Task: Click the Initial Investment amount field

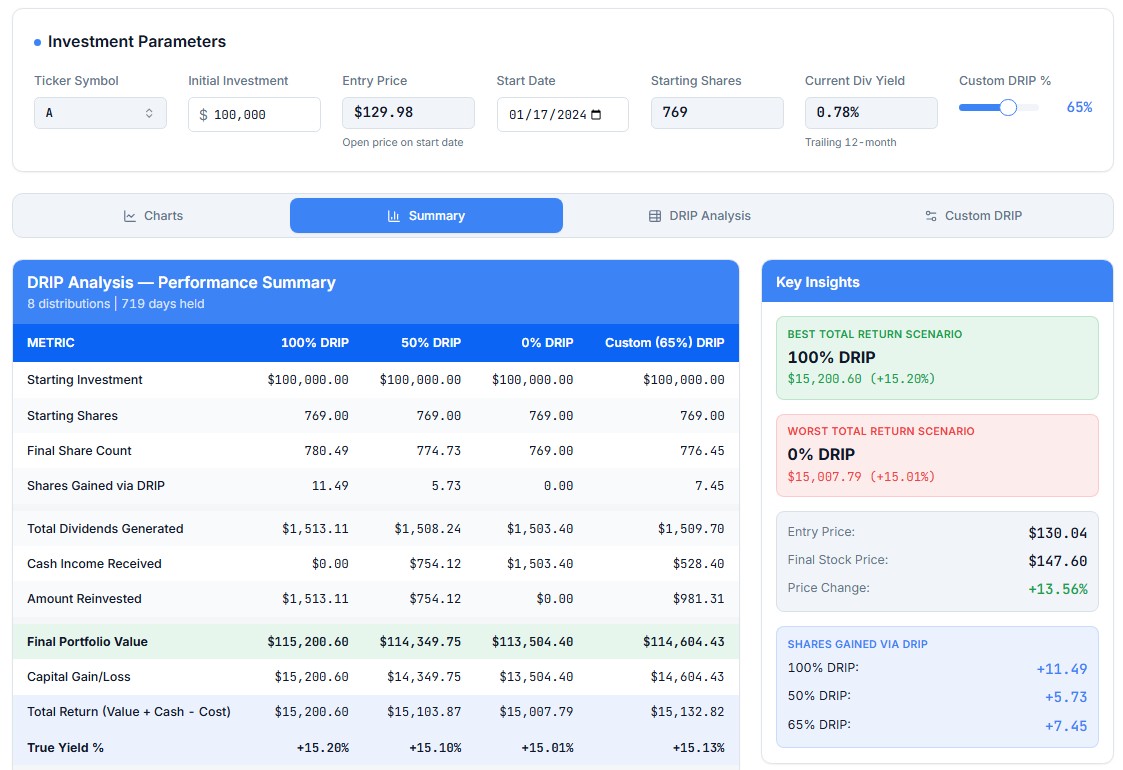Action: [x=260, y=115]
